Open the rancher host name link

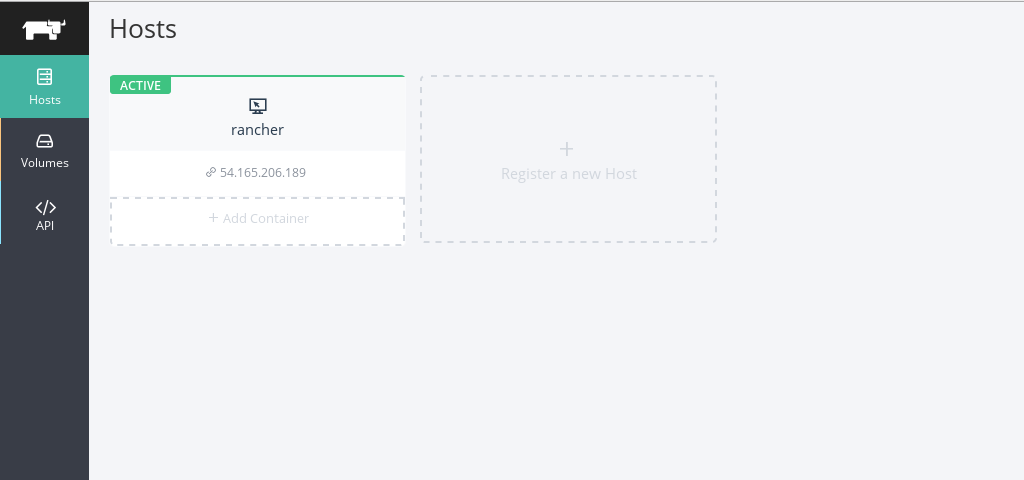coord(257,130)
